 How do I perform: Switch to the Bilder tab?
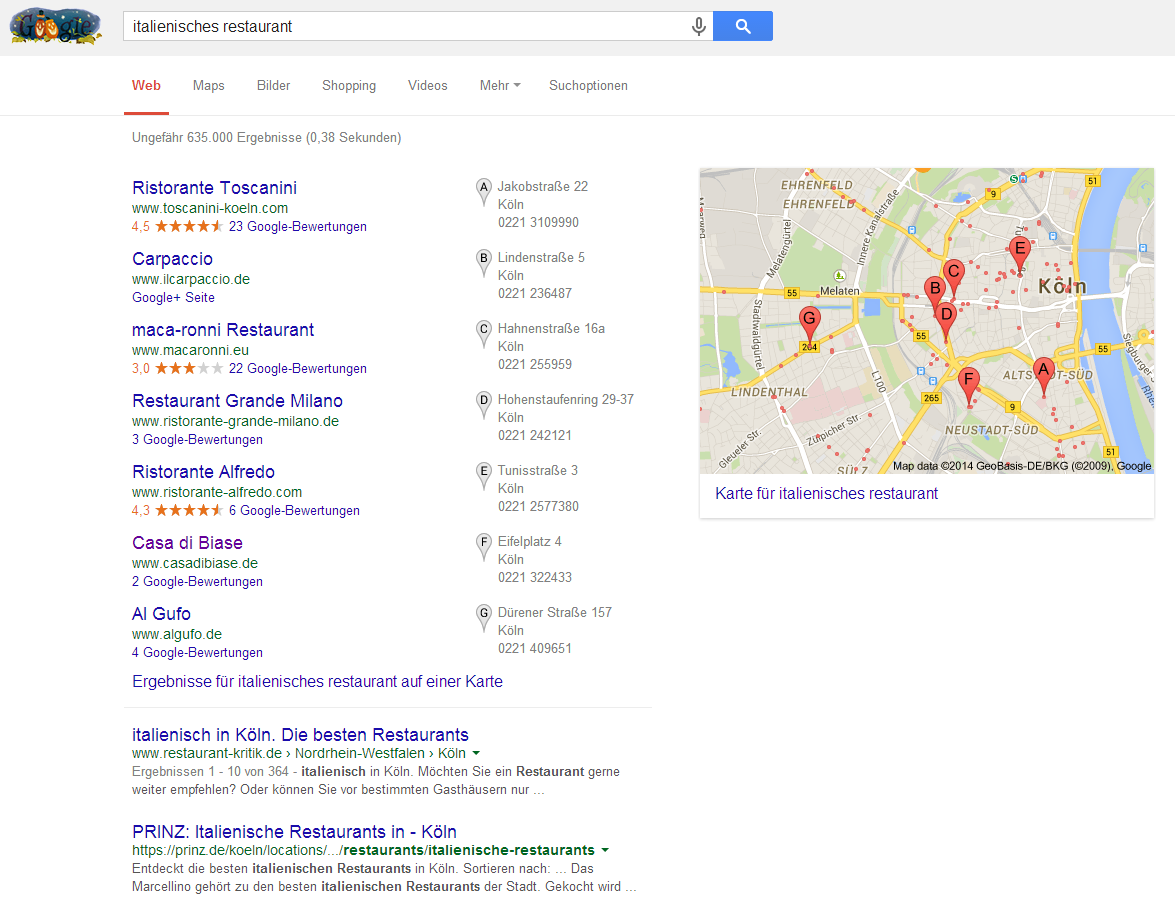coord(273,86)
